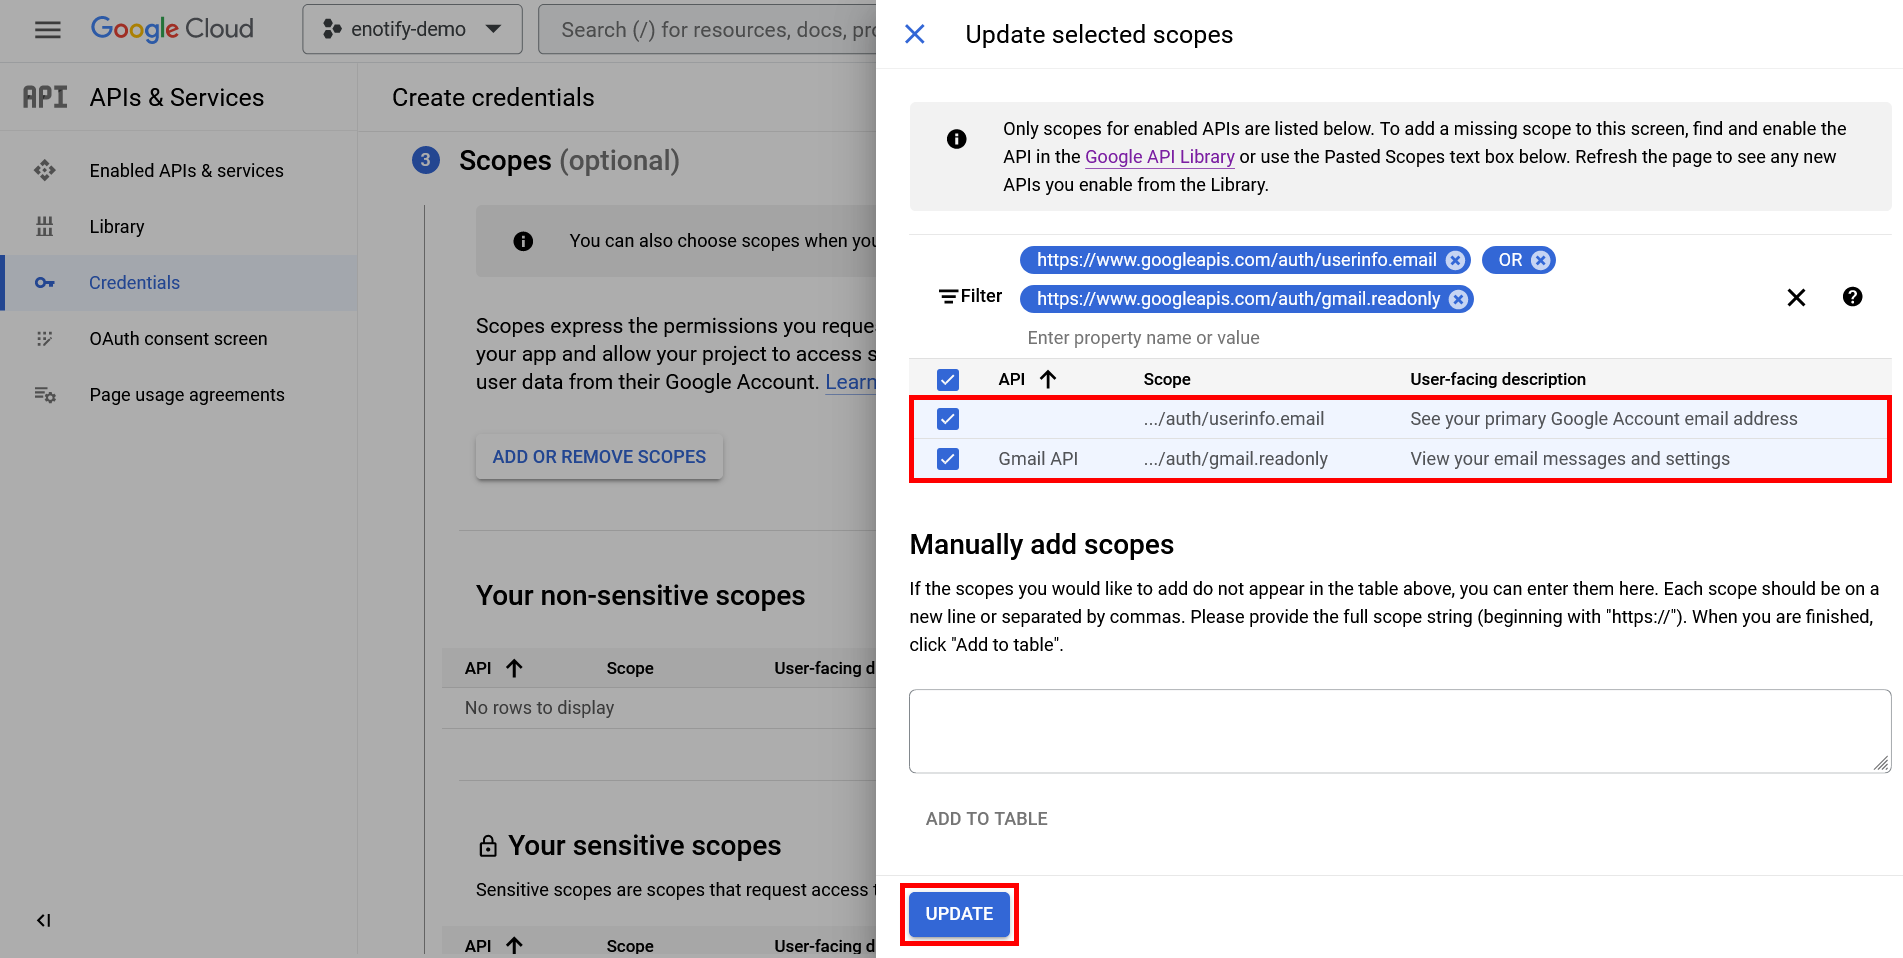This screenshot has width=1903, height=958.
Task: Uncheck the Gmail API gmail.readonly checkbox
Action: [948, 459]
